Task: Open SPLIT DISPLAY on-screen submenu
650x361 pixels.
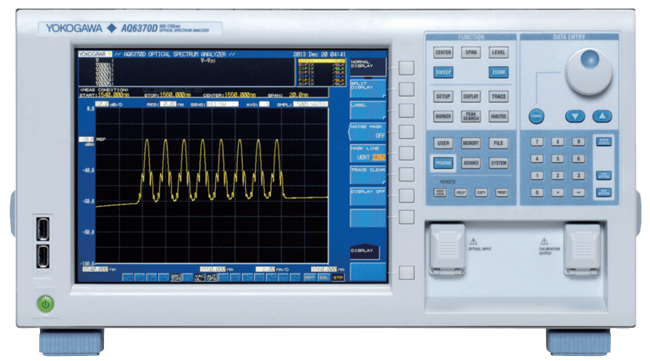Action: pyautogui.click(x=368, y=88)
